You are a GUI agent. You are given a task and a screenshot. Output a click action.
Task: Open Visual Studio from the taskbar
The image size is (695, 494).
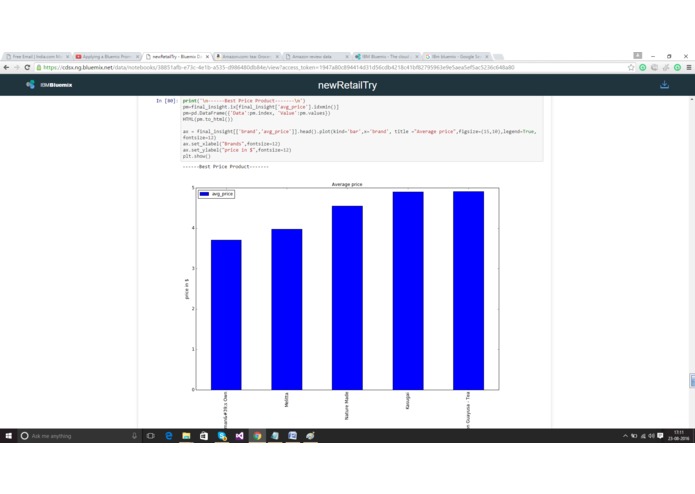point(239,436)
